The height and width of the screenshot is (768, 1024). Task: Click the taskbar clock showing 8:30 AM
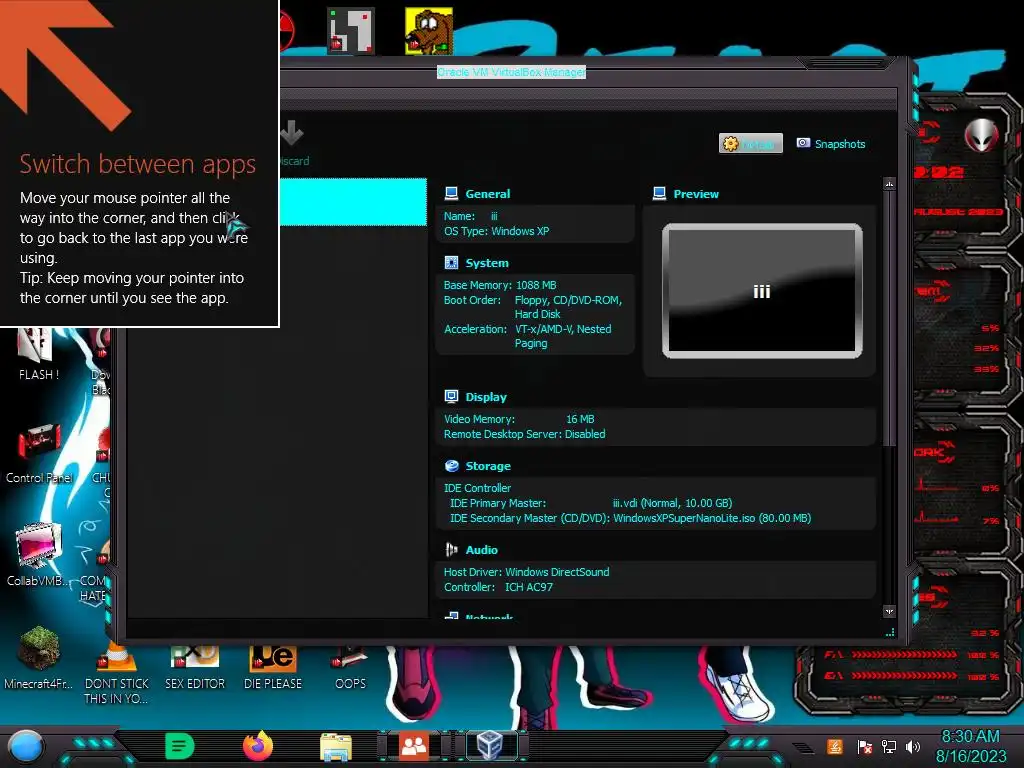(970, 746)
